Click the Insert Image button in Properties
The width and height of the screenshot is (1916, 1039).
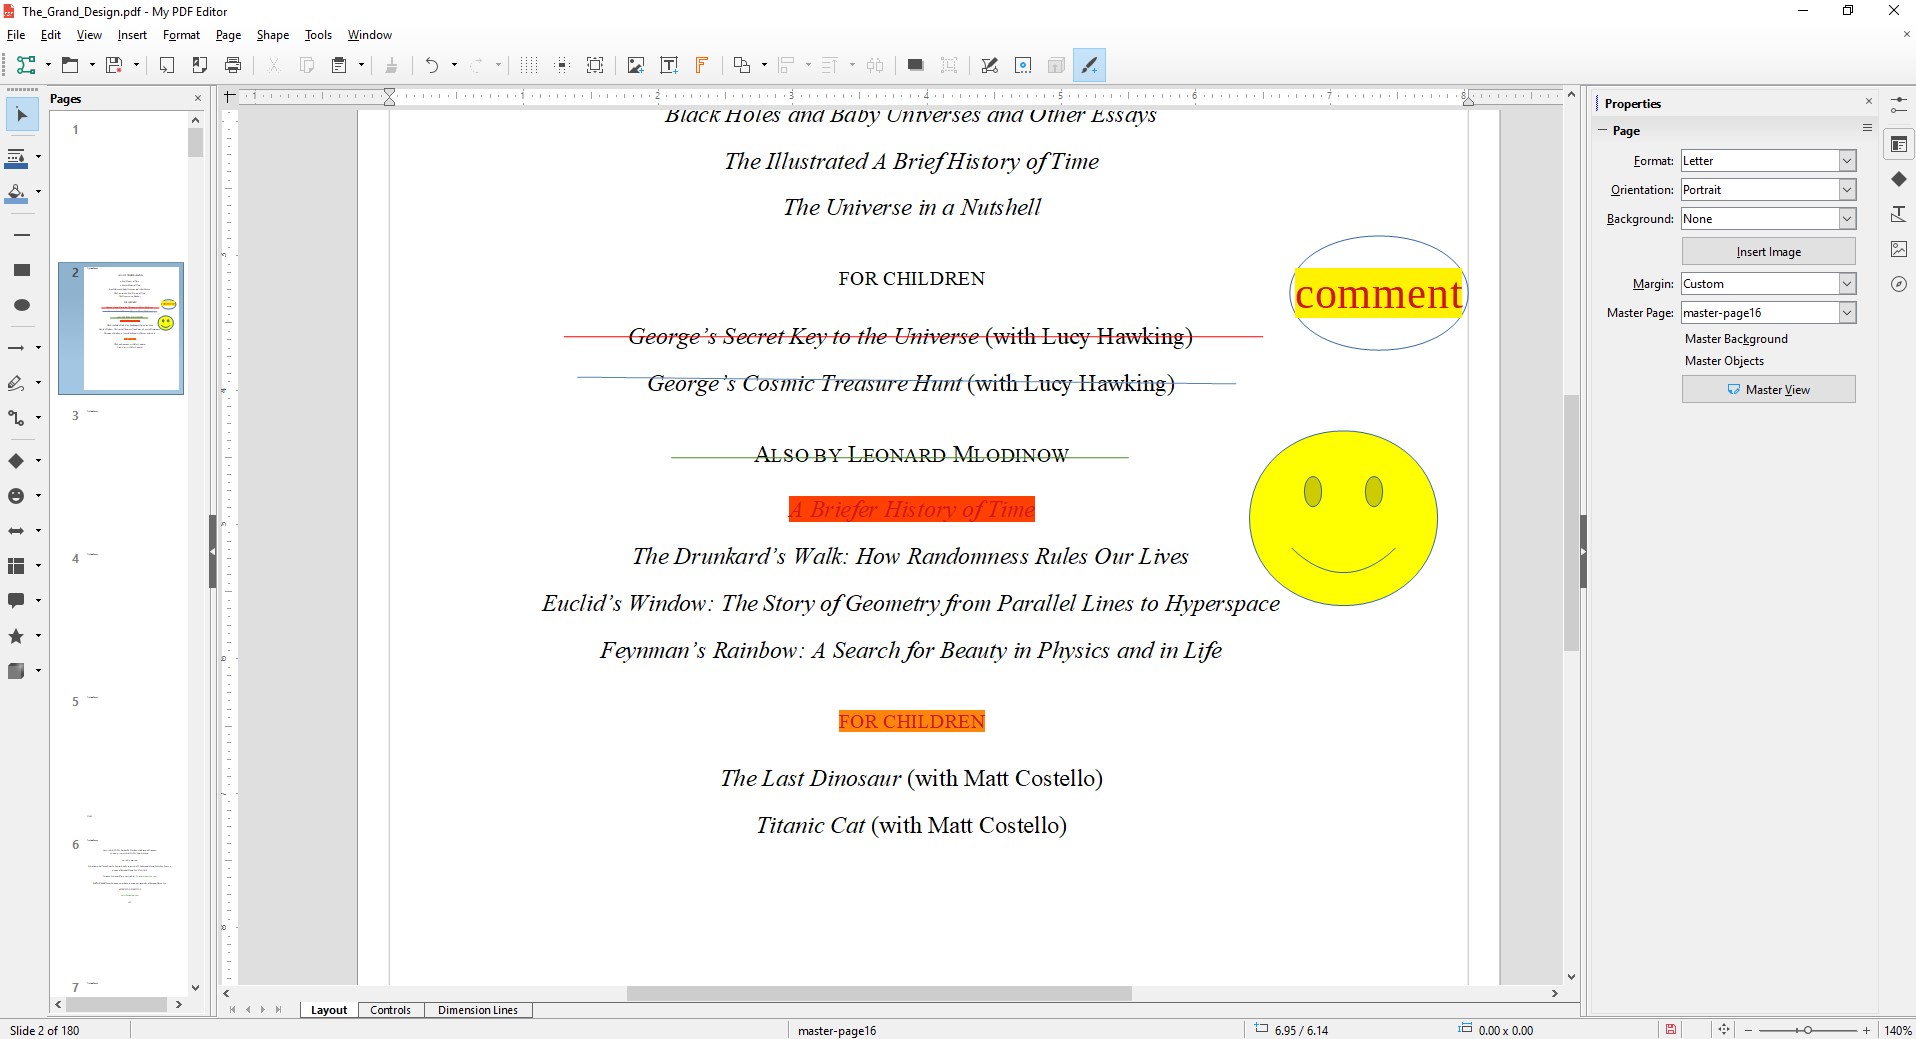coord(1768,252)
